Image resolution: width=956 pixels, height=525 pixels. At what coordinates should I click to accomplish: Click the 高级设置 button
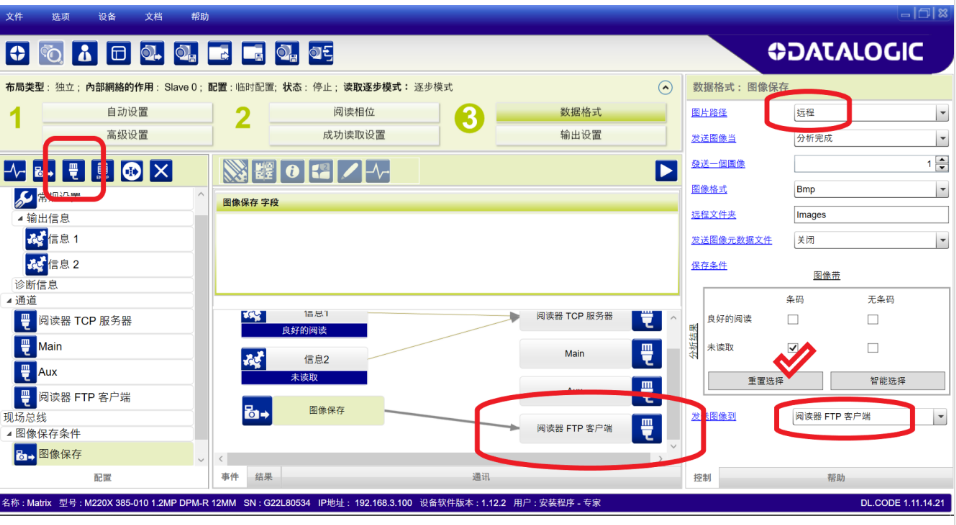tap(127, 135)
